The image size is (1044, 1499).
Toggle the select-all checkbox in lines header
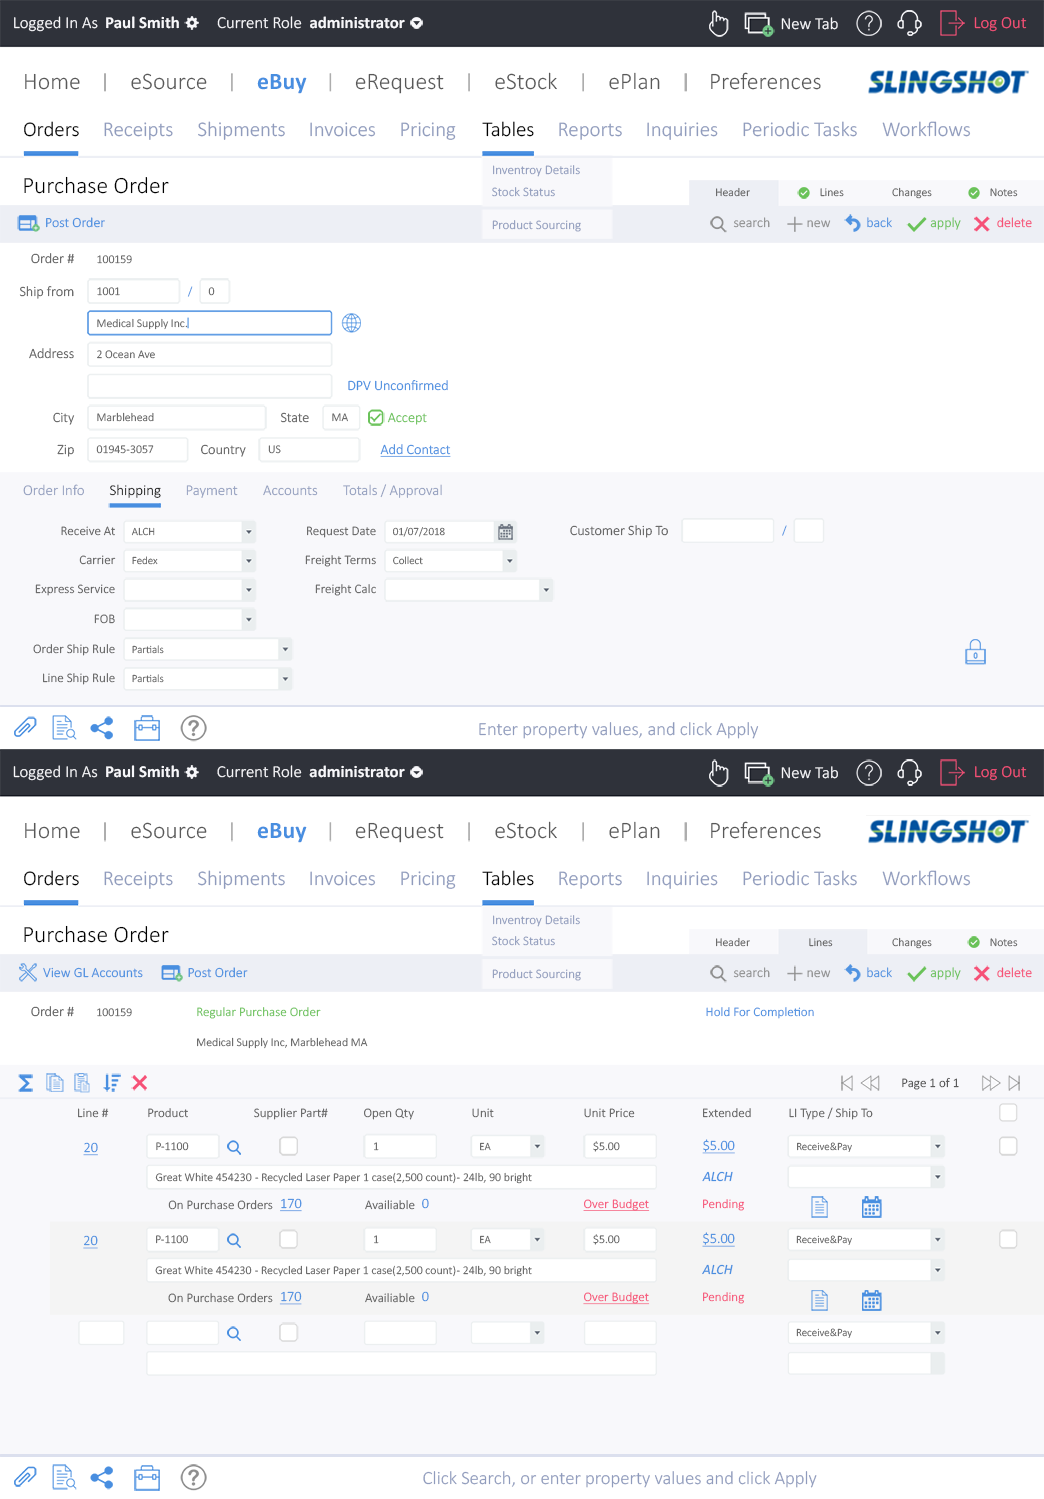[x=1008, y=1112]
